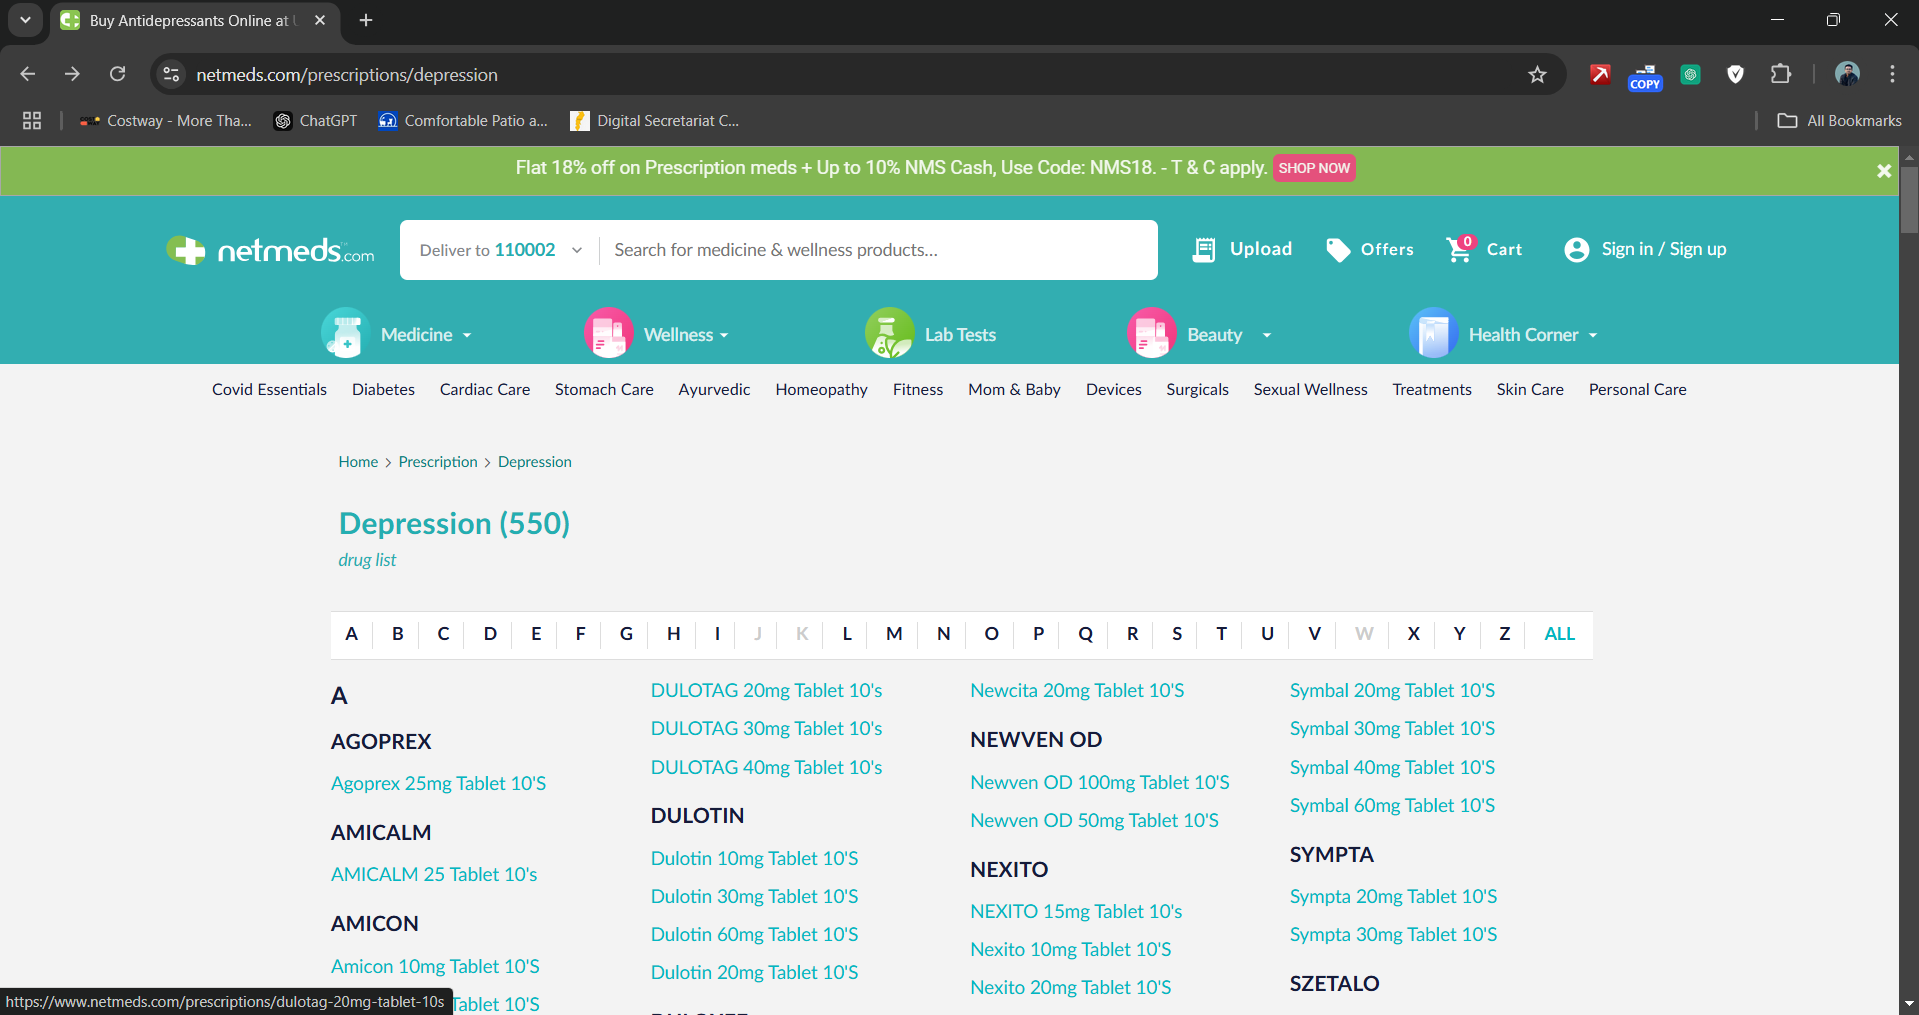
Task: Open DULOTAG 20mg Tablet 10's link
Action: tap(766, 690)
